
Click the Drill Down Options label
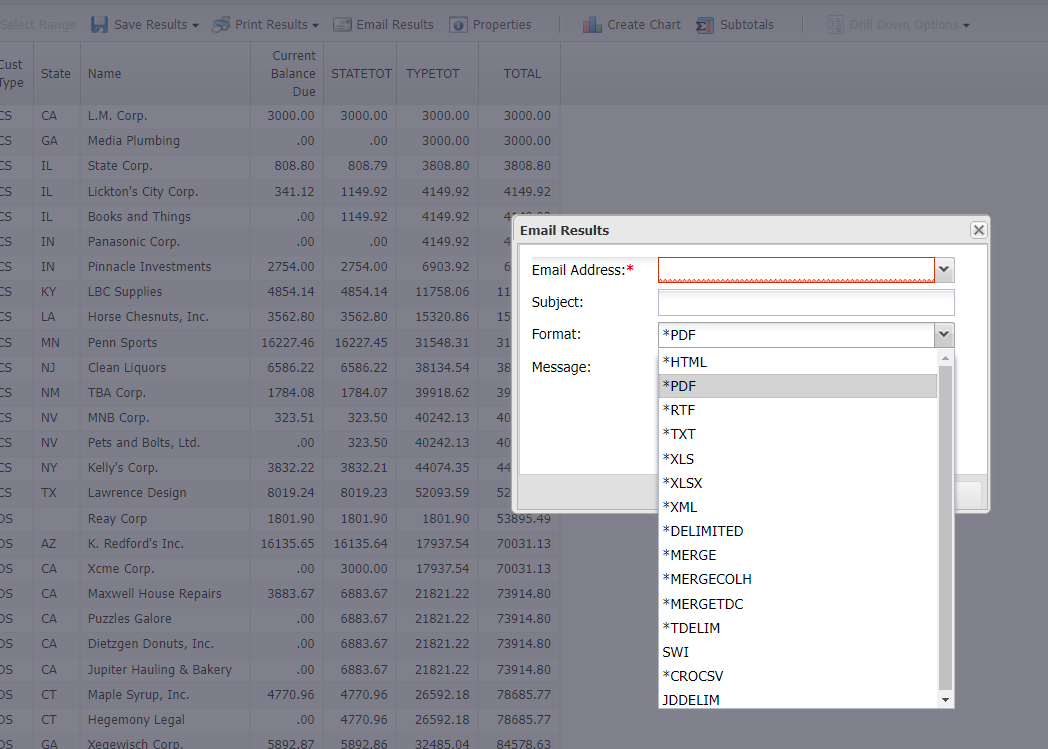click(904, 25)
